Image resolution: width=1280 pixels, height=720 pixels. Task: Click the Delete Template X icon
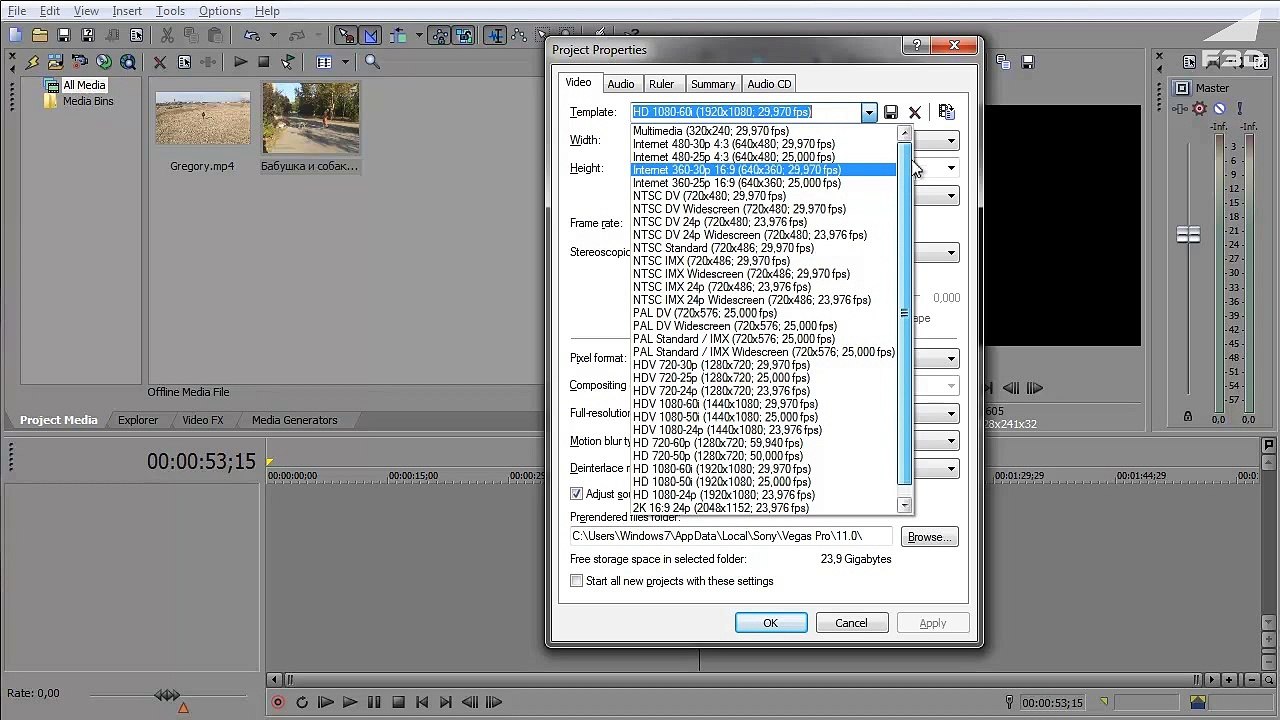tap(915, 113)
